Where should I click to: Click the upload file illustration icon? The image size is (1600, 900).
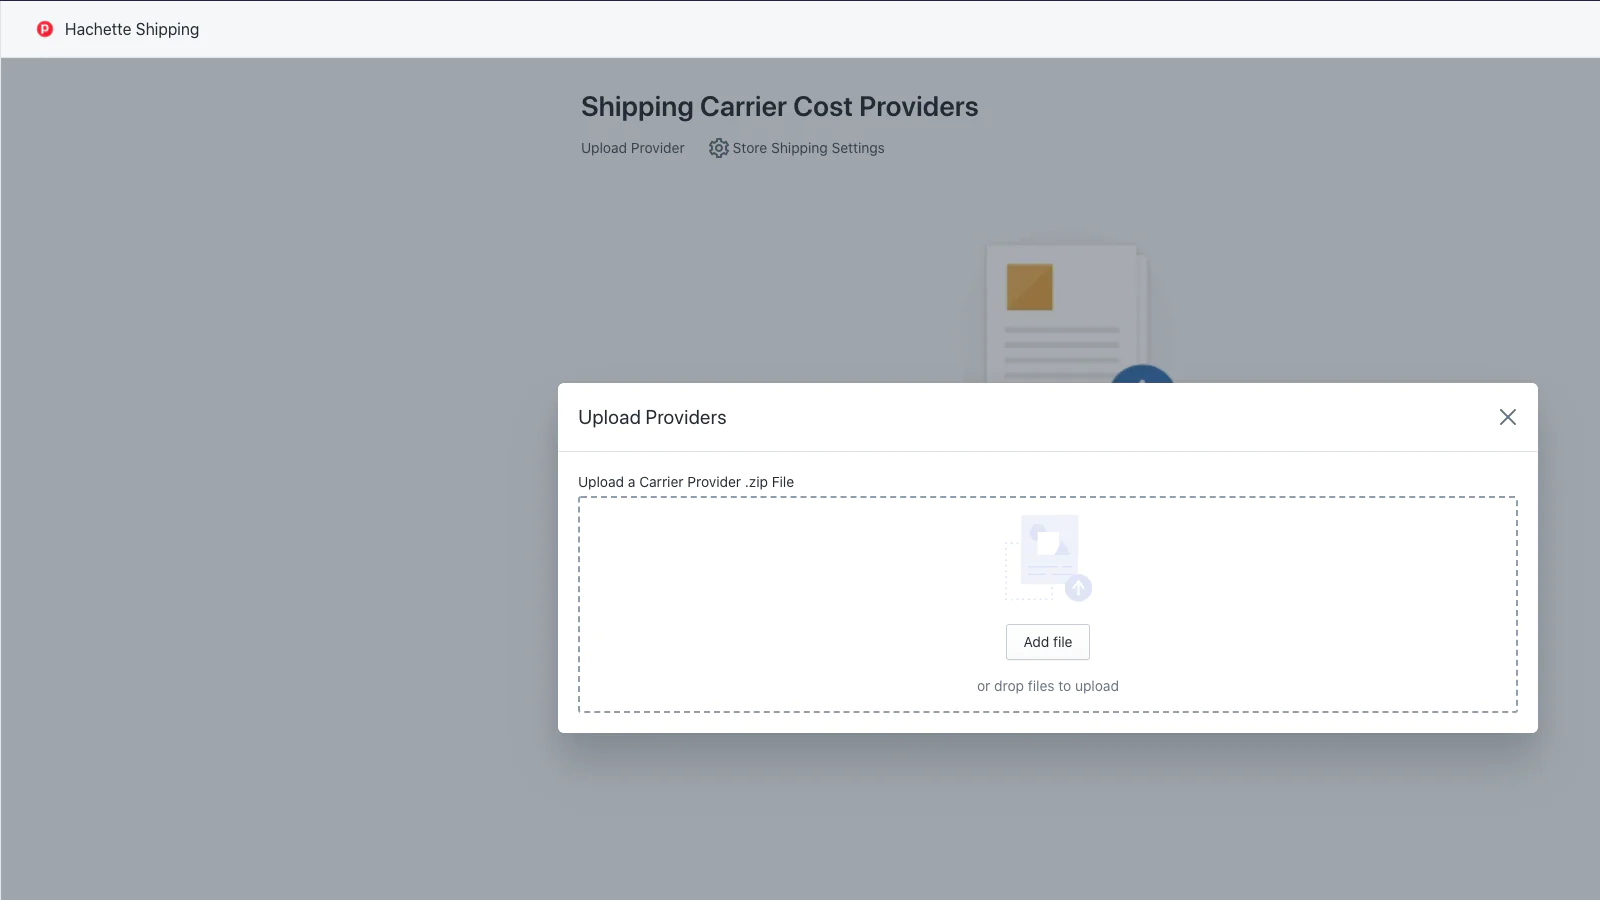(1048, 558)
